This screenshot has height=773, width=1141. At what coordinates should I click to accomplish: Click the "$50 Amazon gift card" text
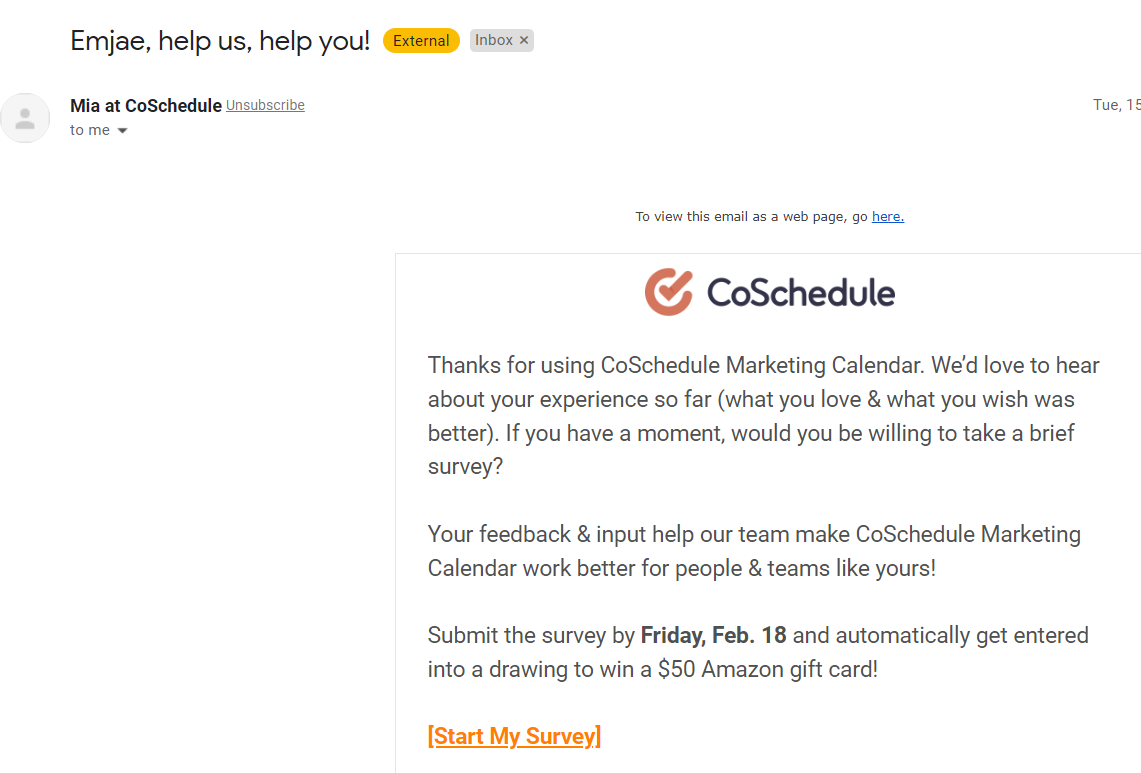point(766,669)
